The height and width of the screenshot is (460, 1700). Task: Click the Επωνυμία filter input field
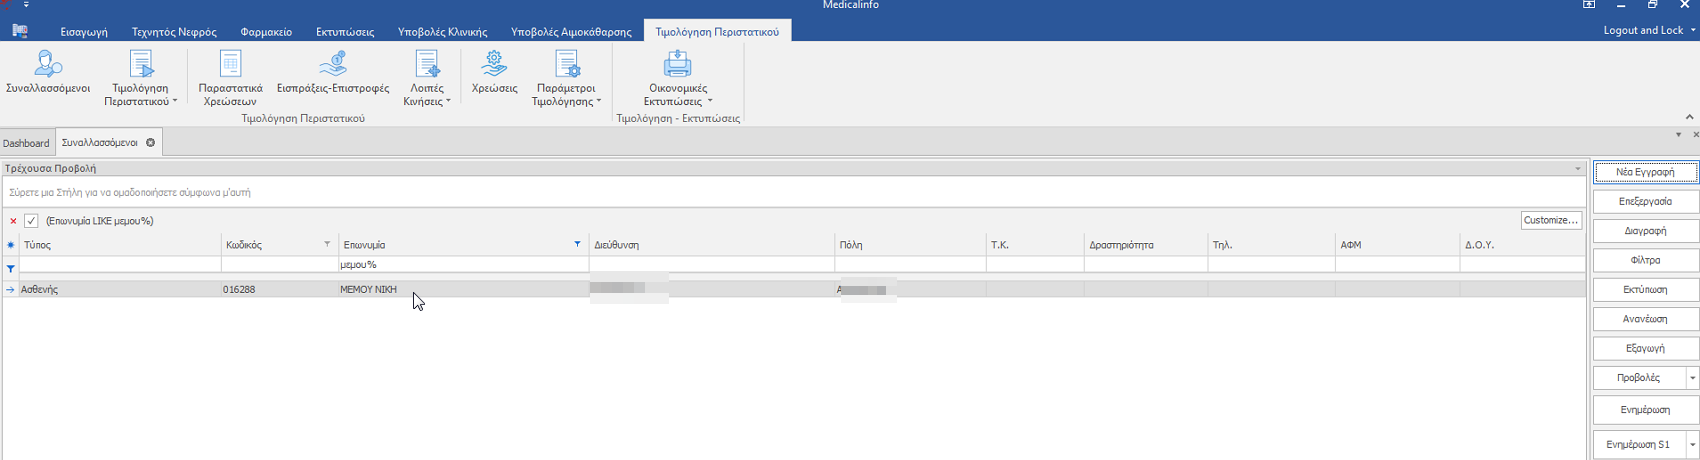462,265
